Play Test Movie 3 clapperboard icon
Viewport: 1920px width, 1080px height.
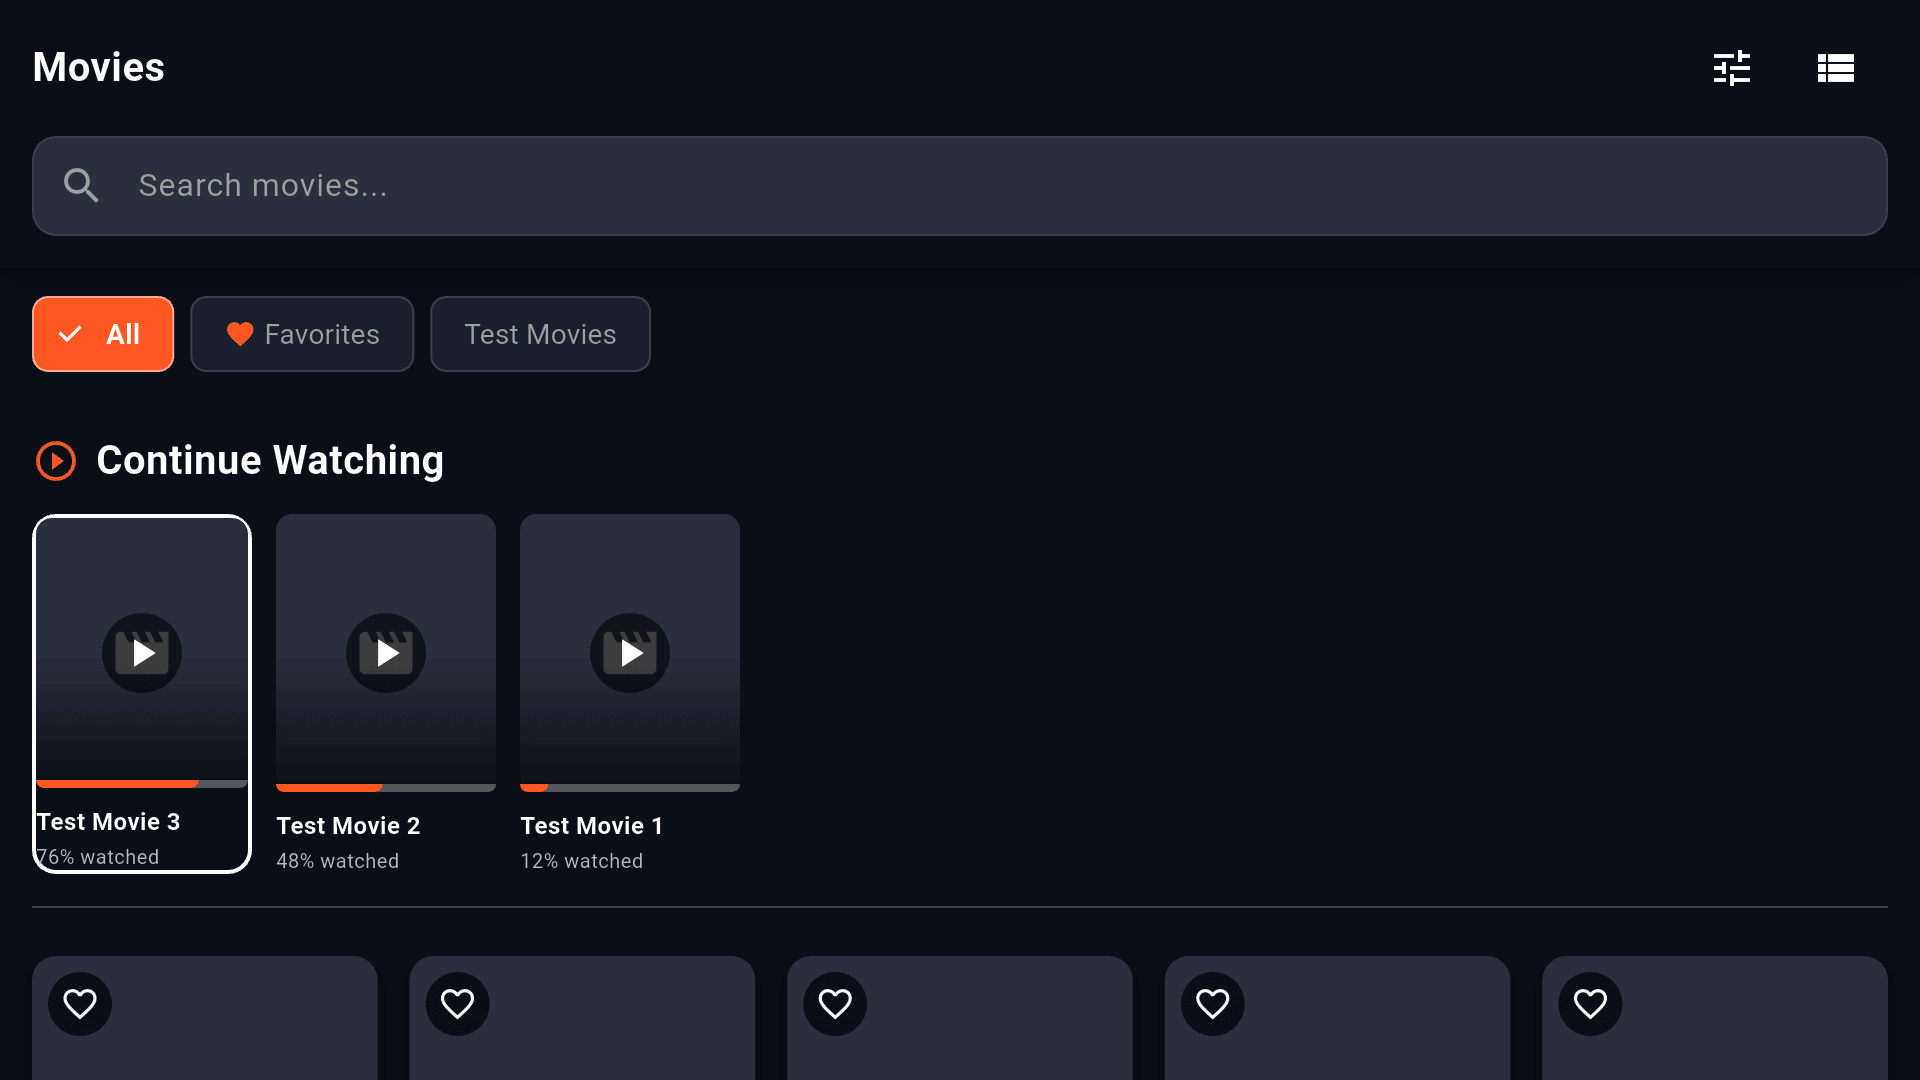click(142, 653)
